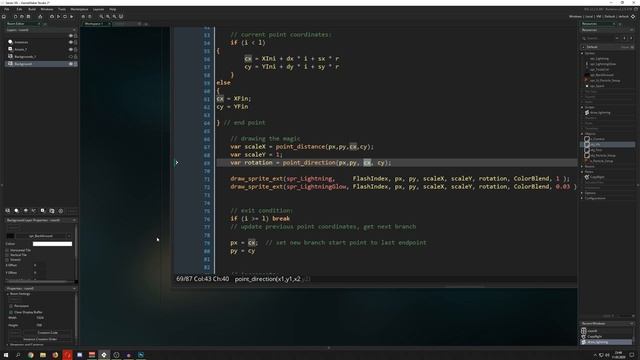The image size is (640, 360).
Task: Collapse the Default resource view header
Action: (583, 47)
